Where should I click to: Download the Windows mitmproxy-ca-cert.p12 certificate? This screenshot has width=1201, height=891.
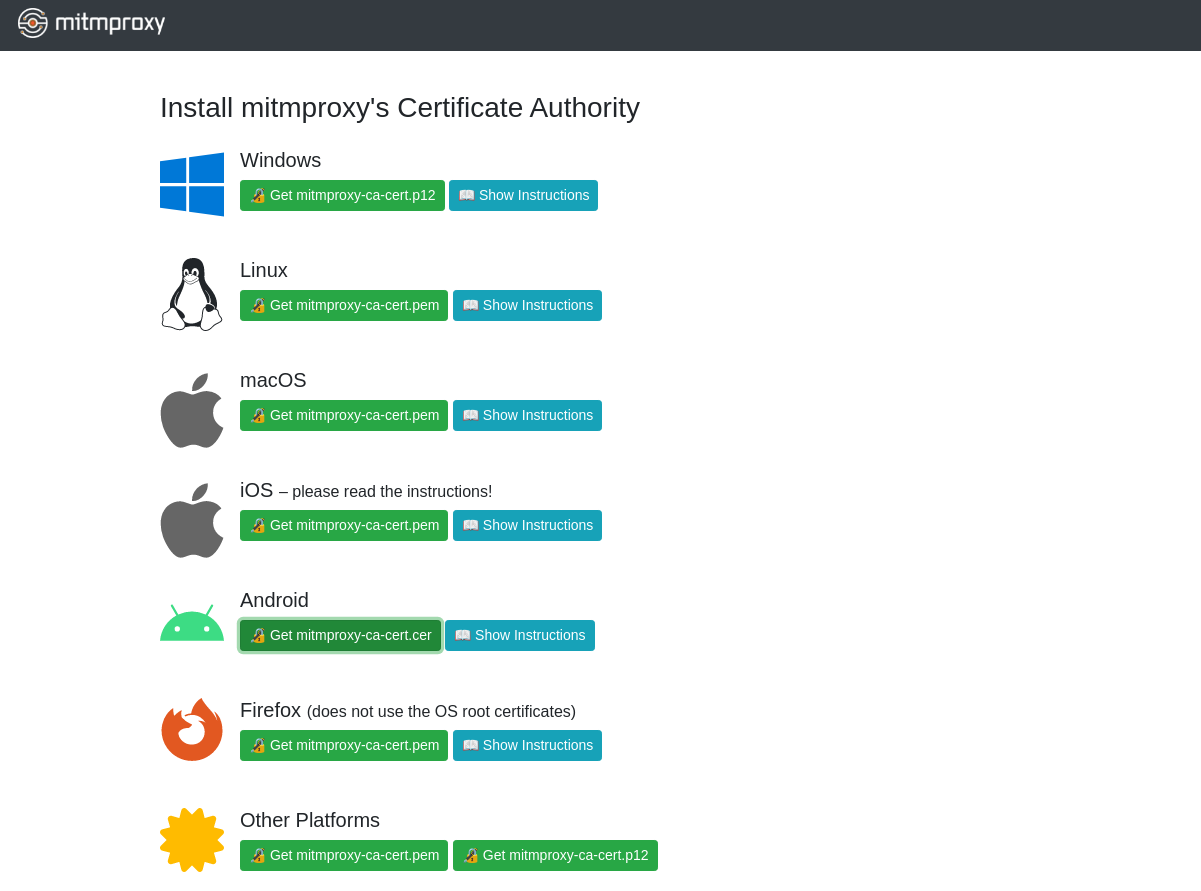coord(342,196)
